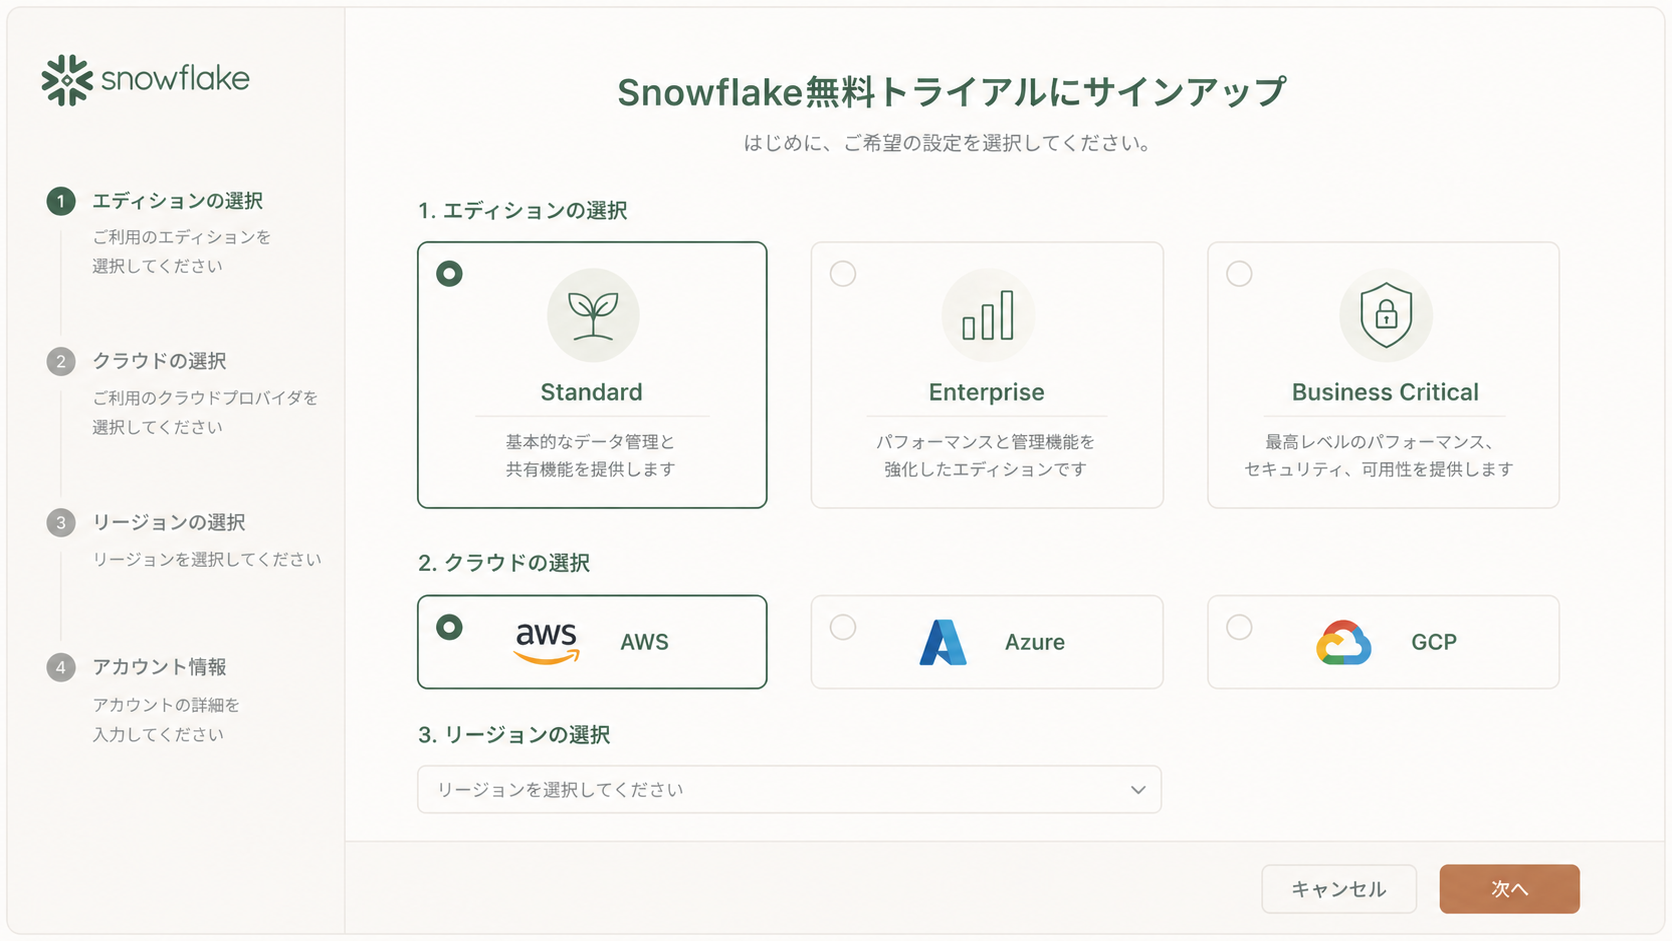
Task: Click the Snowflake logo icon
Action: [67, 80]
